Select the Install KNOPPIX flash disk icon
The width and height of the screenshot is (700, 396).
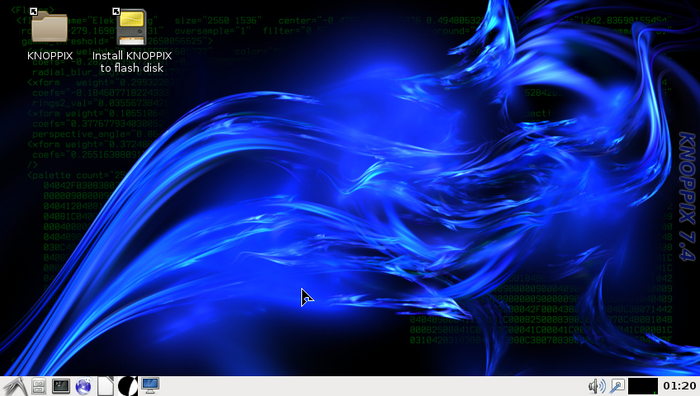132,27
